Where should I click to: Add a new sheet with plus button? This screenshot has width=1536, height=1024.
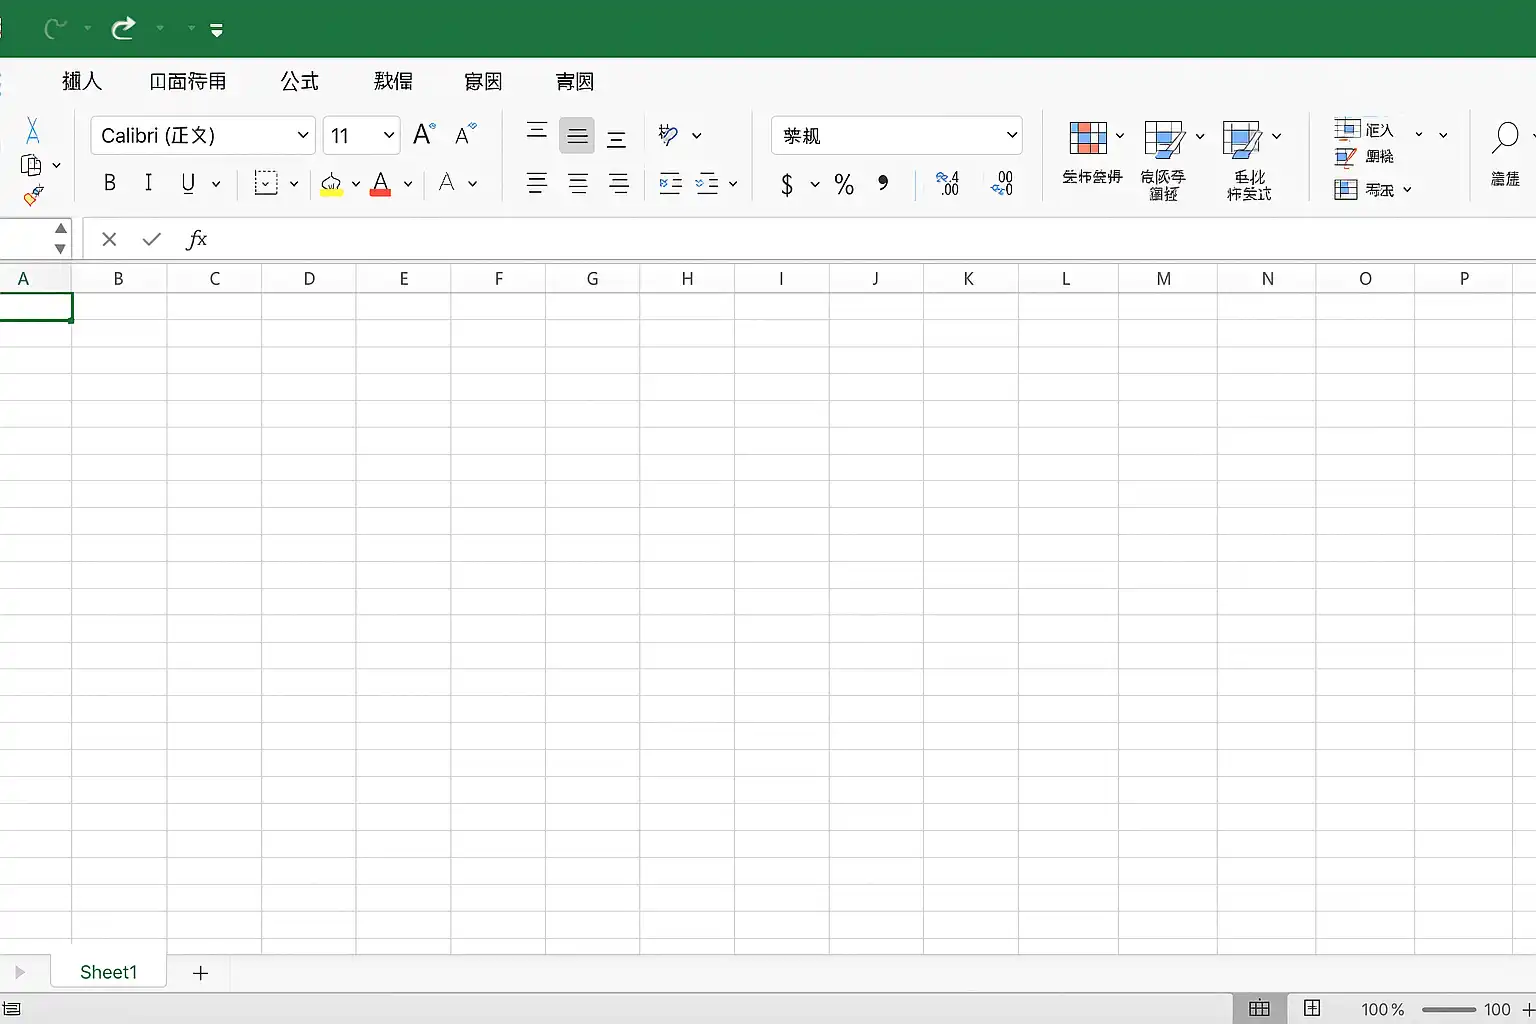200,973
